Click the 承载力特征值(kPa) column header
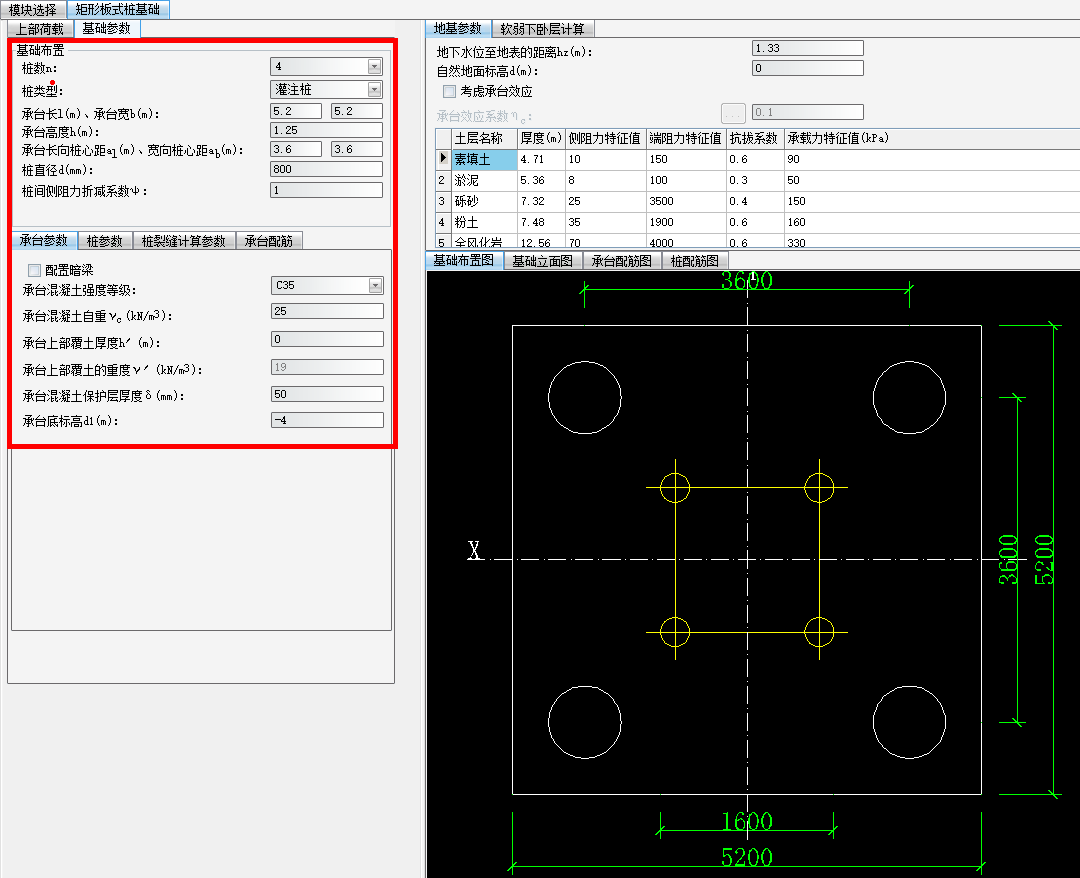 point(932,138)
